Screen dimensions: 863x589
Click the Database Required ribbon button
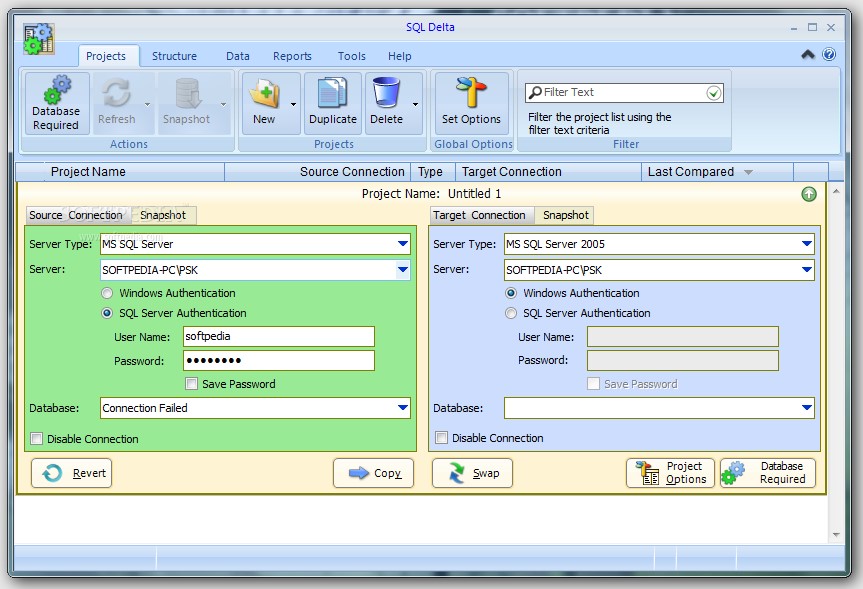[56, 103]
